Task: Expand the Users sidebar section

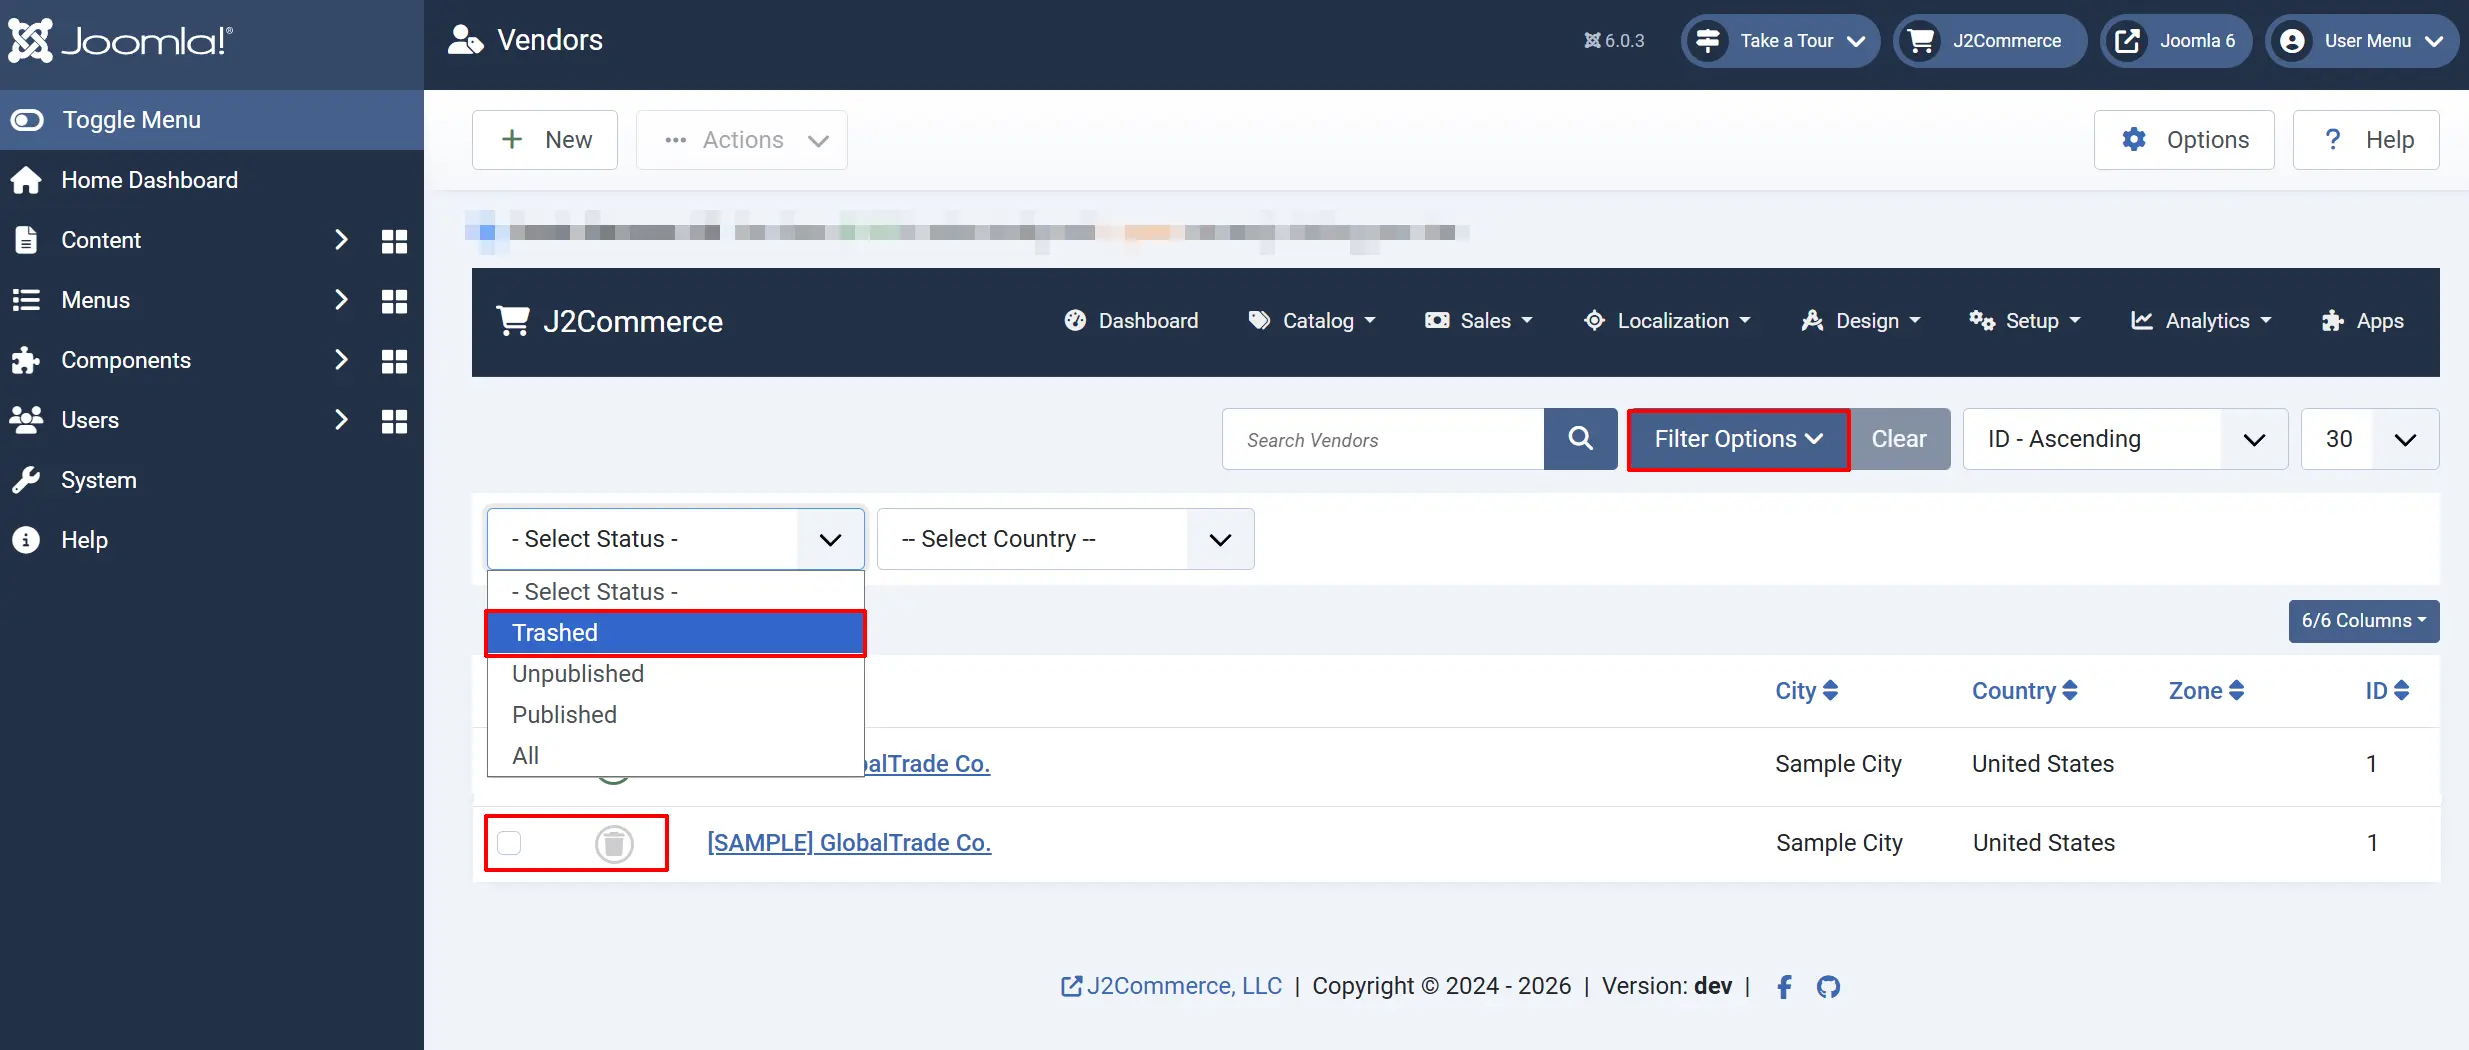Action: click(341, 420)
